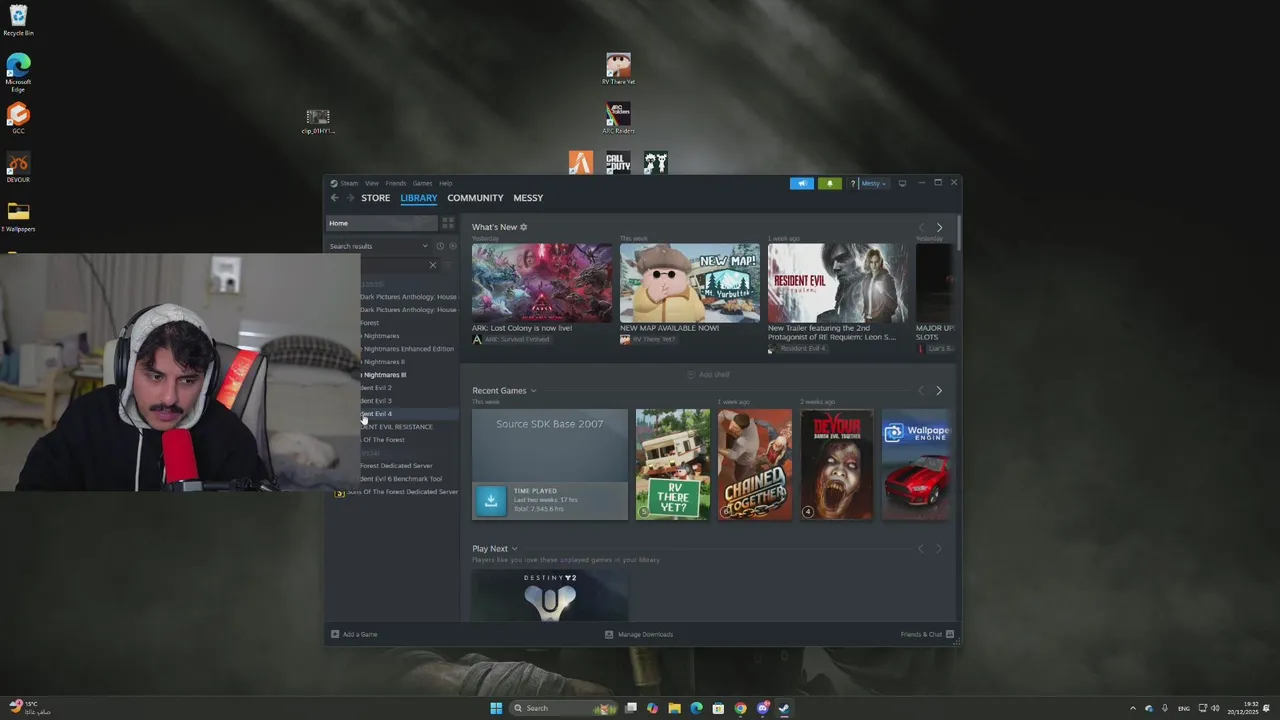Open the Help menu

(x=446, y=183)
